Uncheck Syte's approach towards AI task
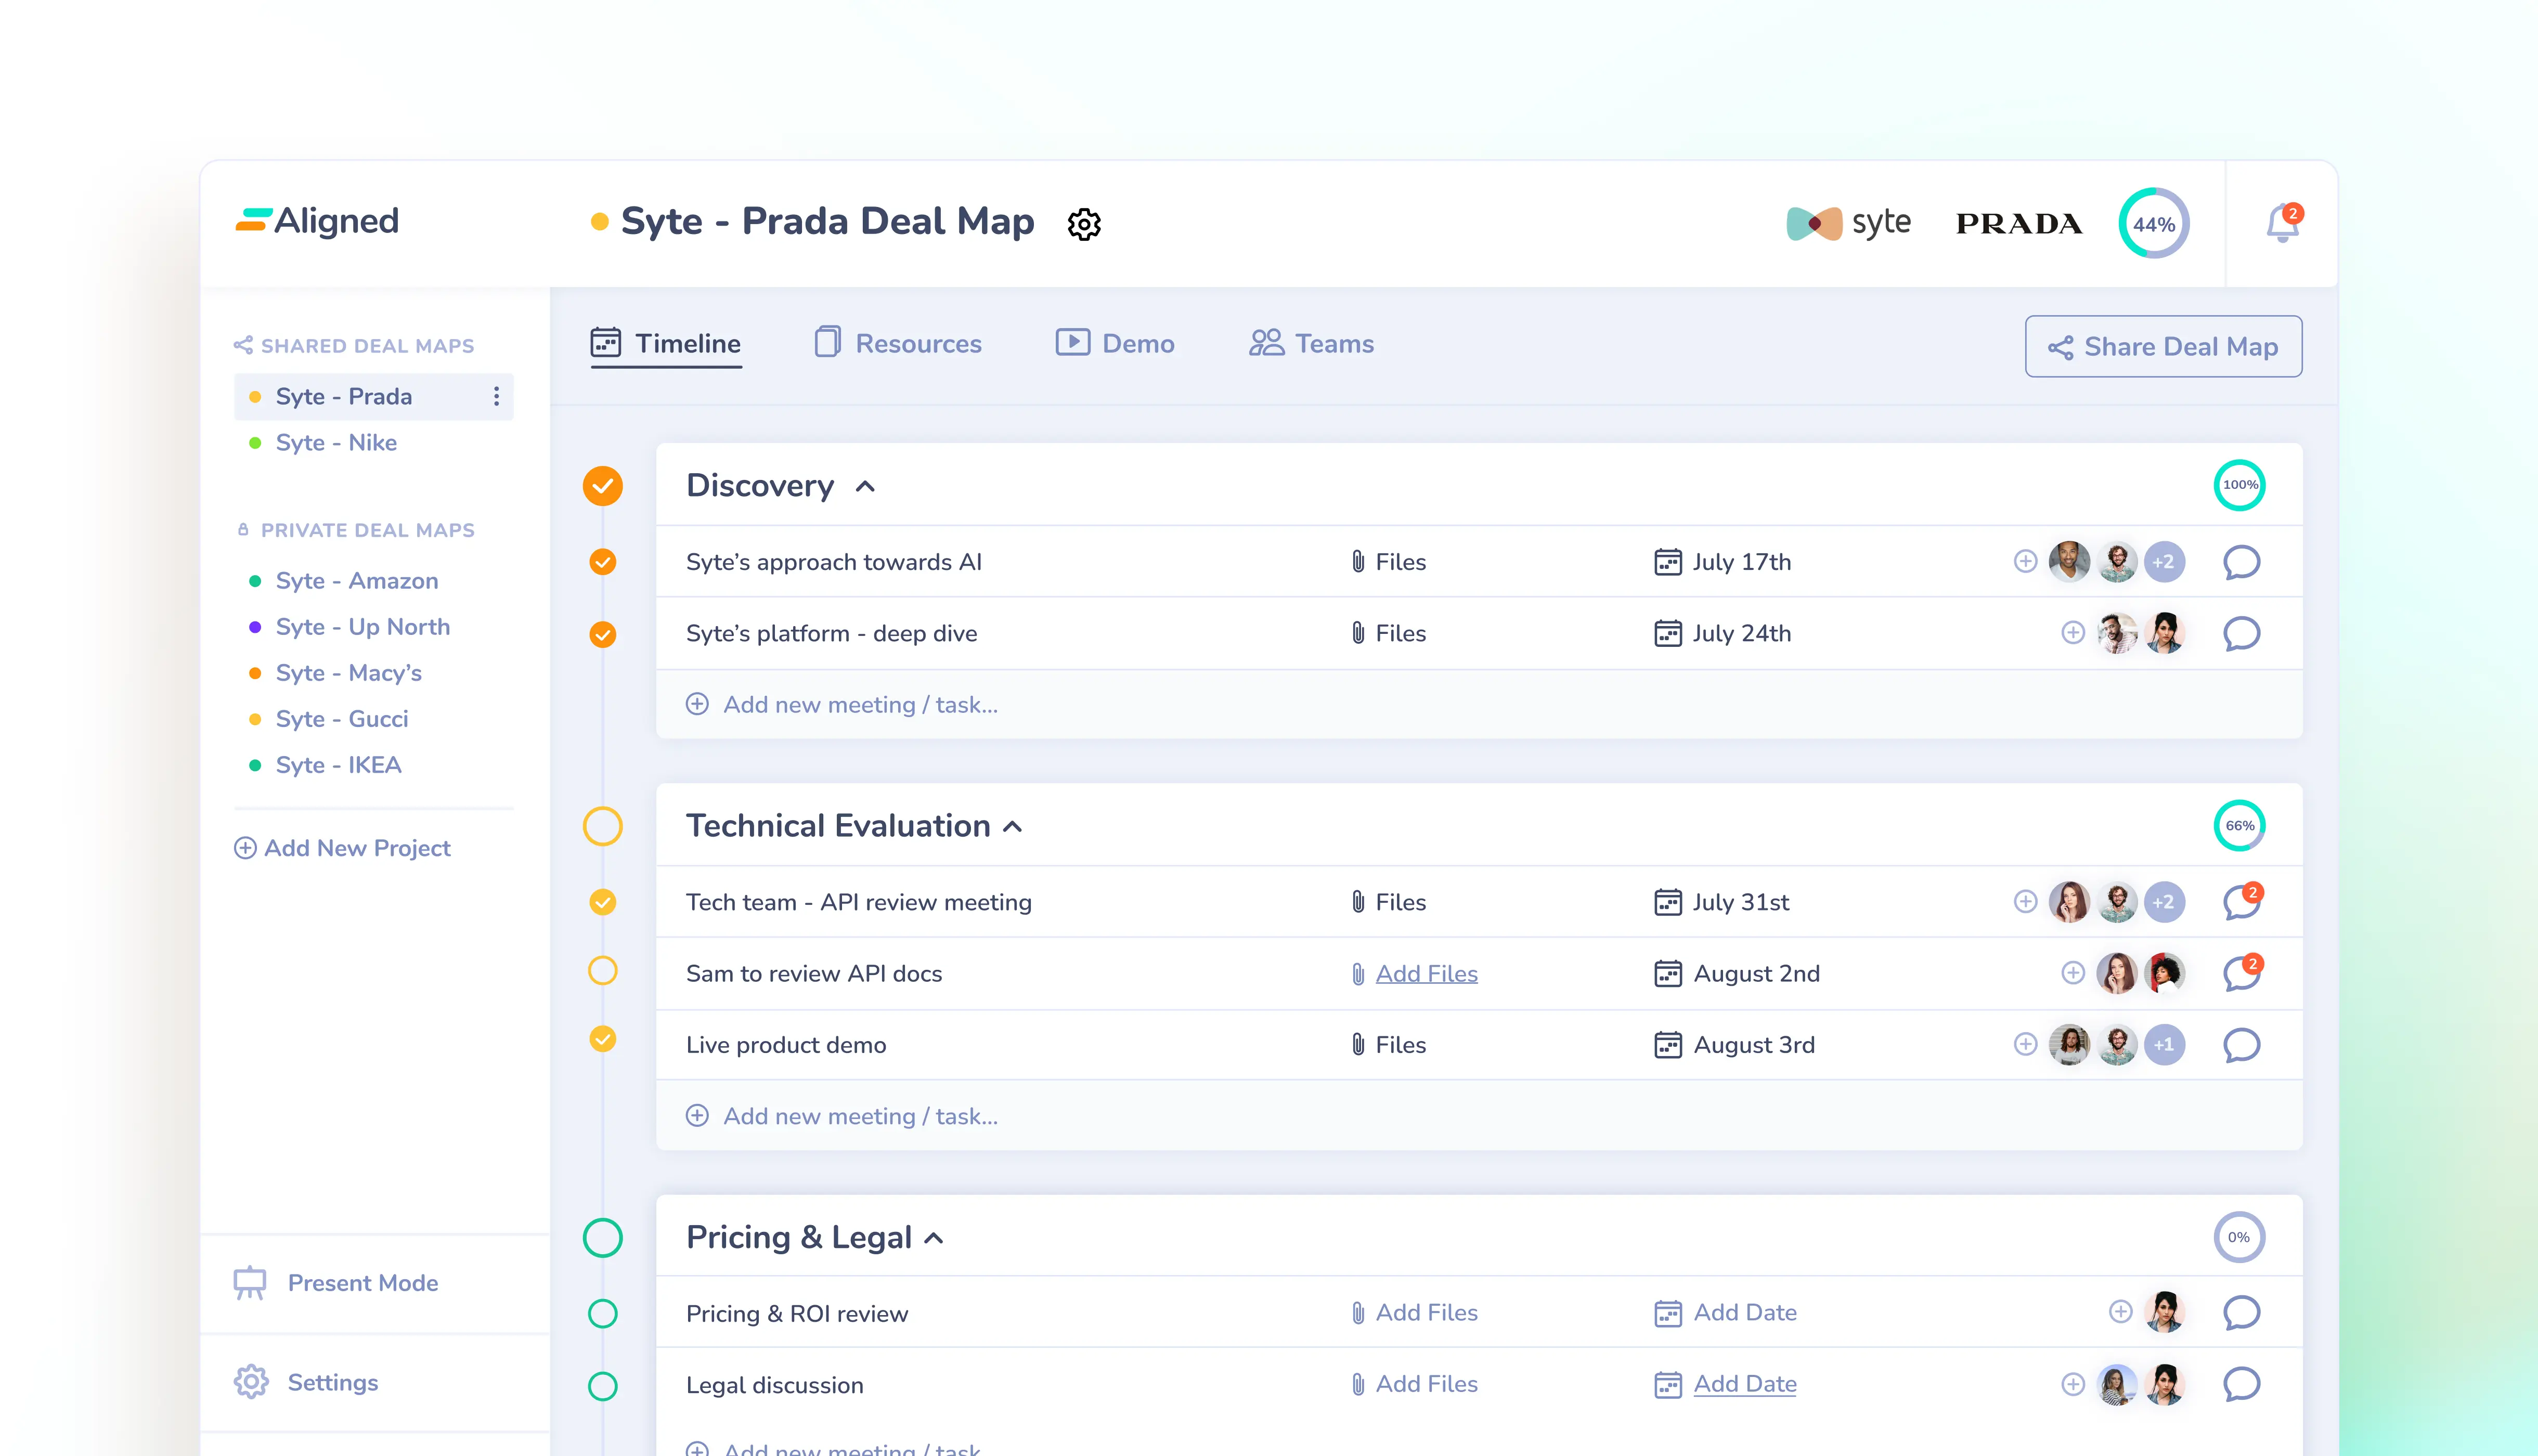The width and height of the screenshot is (2538, 1456). [603, 562]
